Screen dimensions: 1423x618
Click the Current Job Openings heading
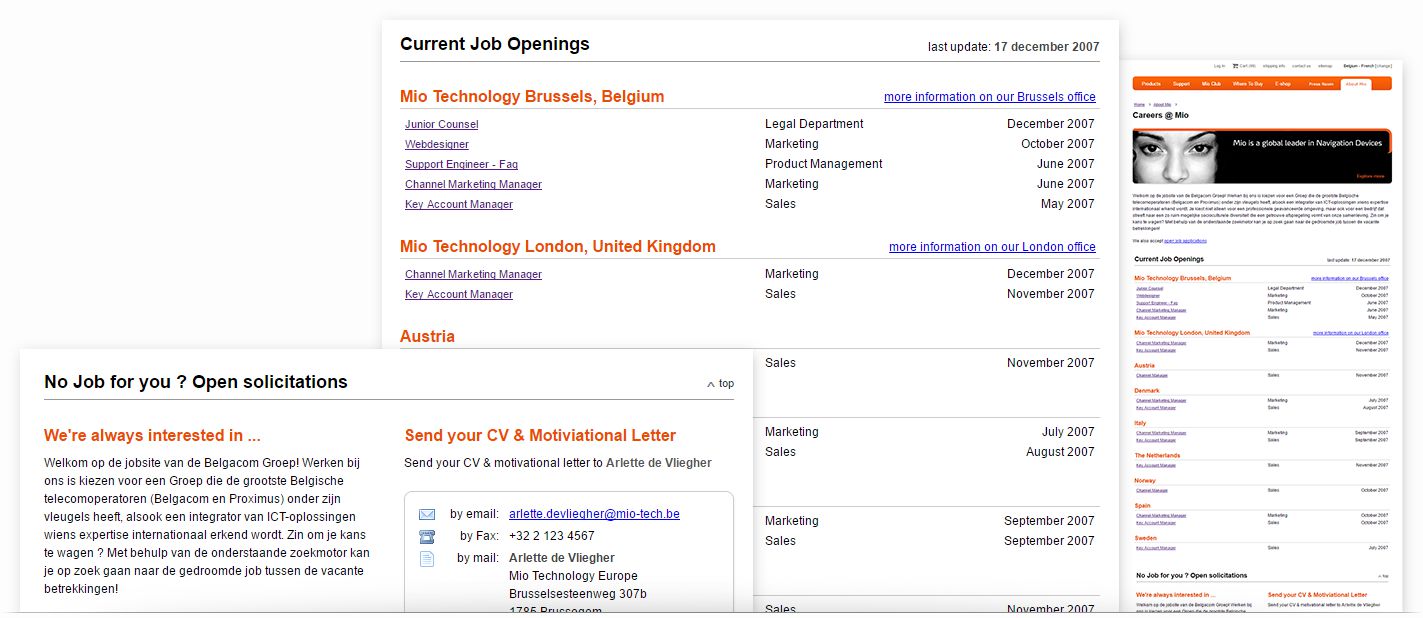pos(495,44)
